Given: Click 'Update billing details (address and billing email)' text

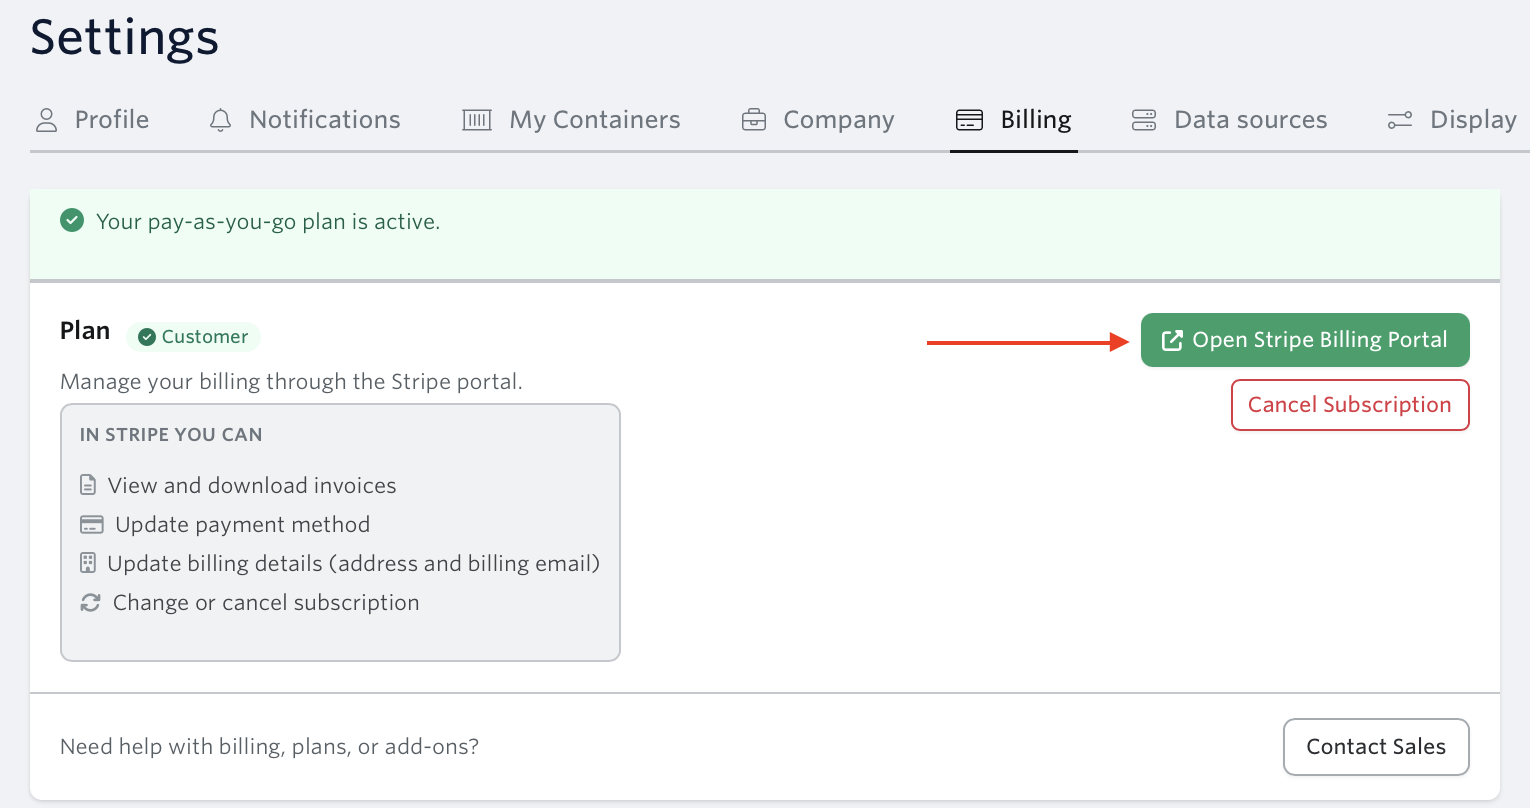Looking at the screenshot, I should (354, 564).
